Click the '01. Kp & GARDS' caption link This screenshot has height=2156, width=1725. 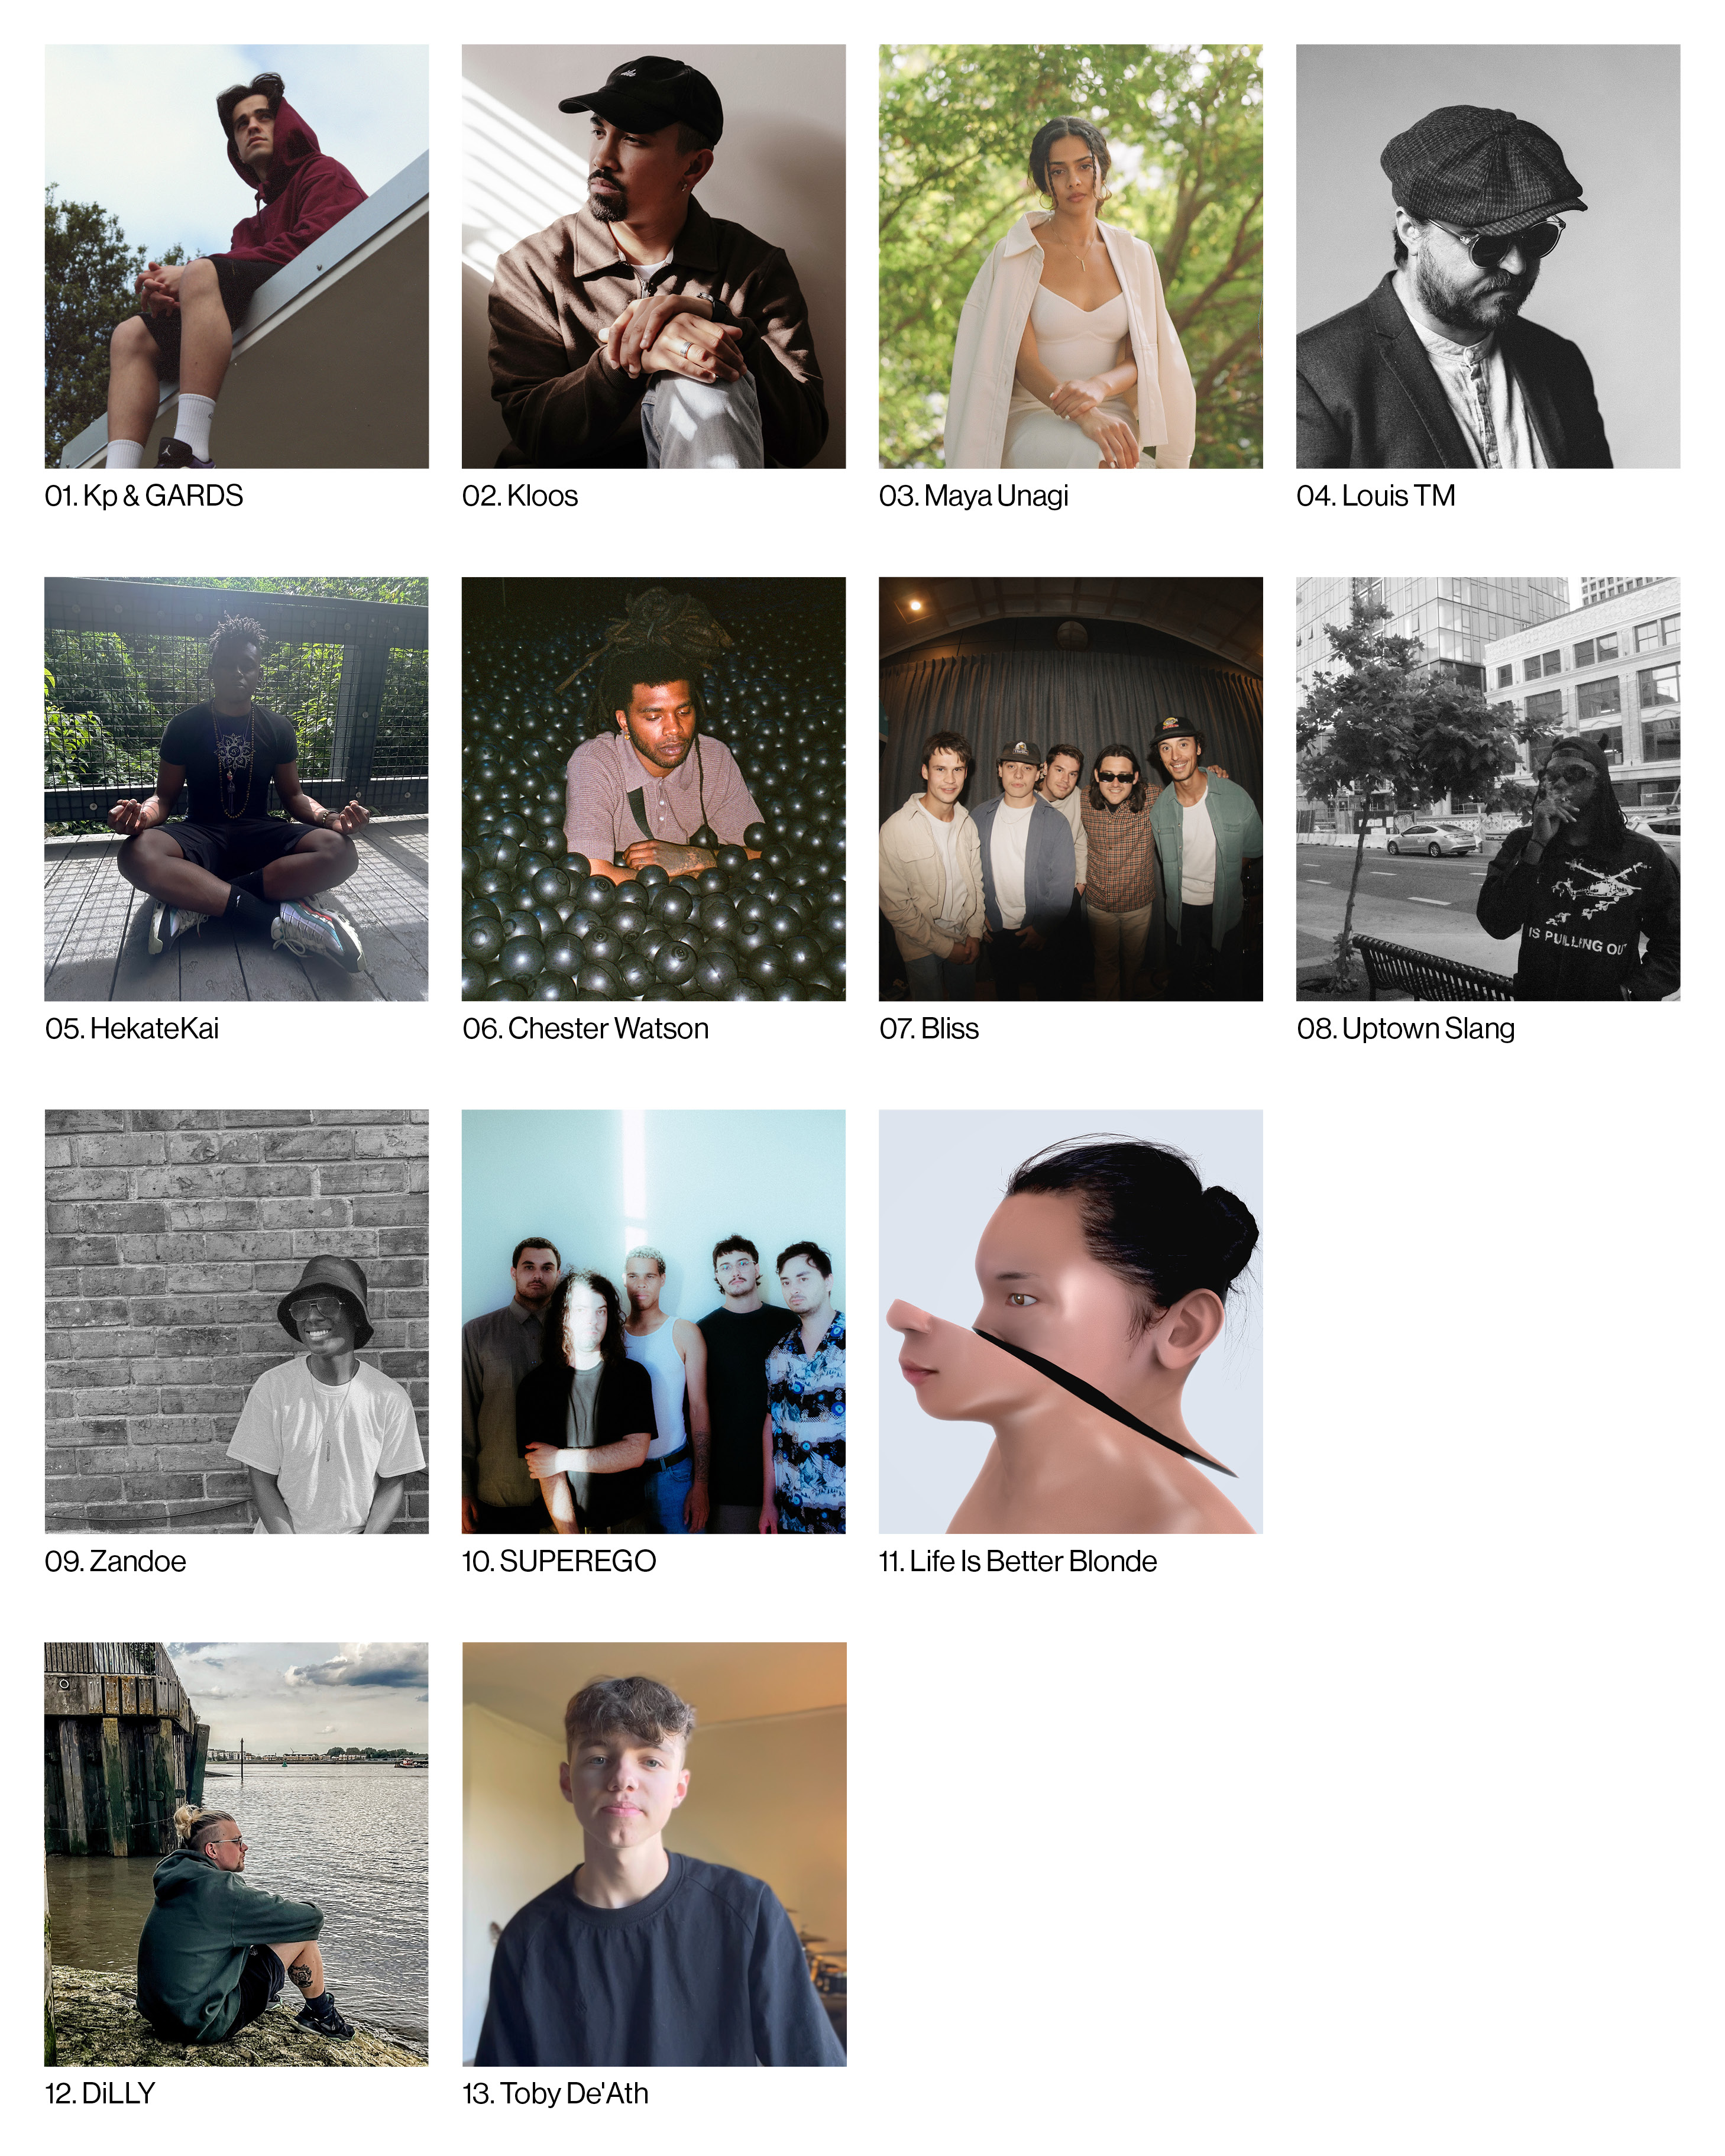pyautogui.click(x=144, y=496)
